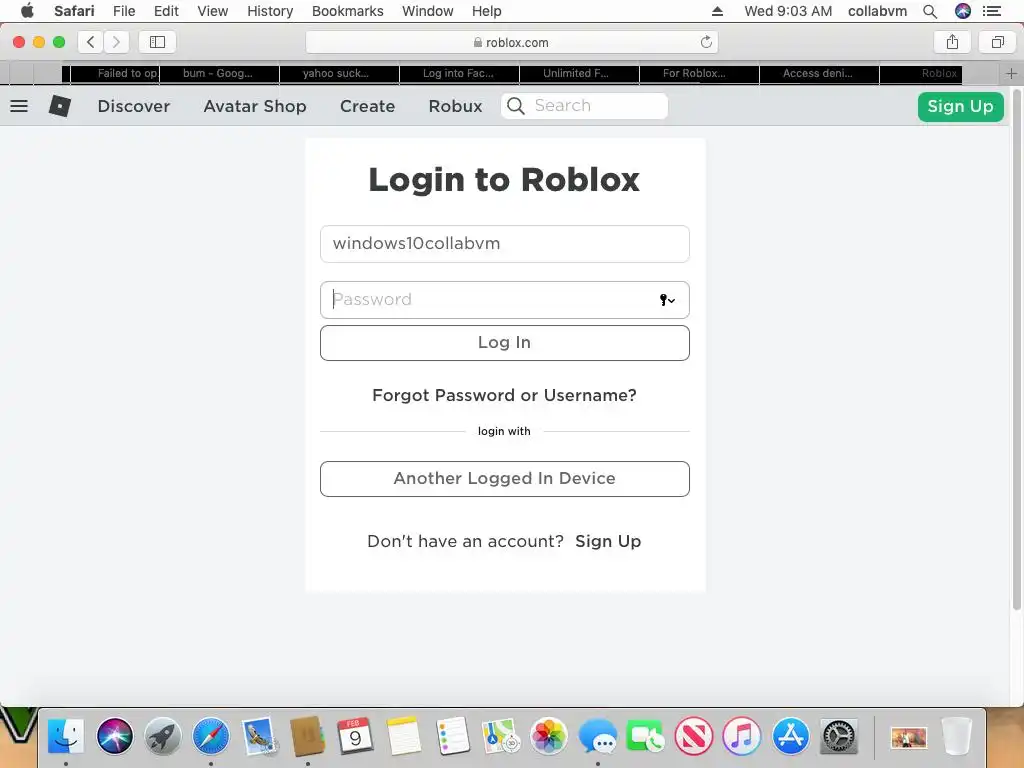Open the Trash in the Dock
Screen dimensions: 1024x768
pyautogui.click(x=957, y=736)
